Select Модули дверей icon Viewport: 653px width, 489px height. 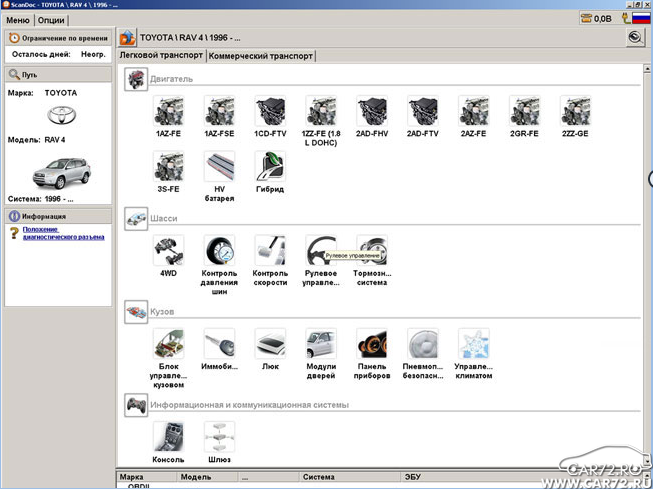pyautogui.click(x=321, y=344)
